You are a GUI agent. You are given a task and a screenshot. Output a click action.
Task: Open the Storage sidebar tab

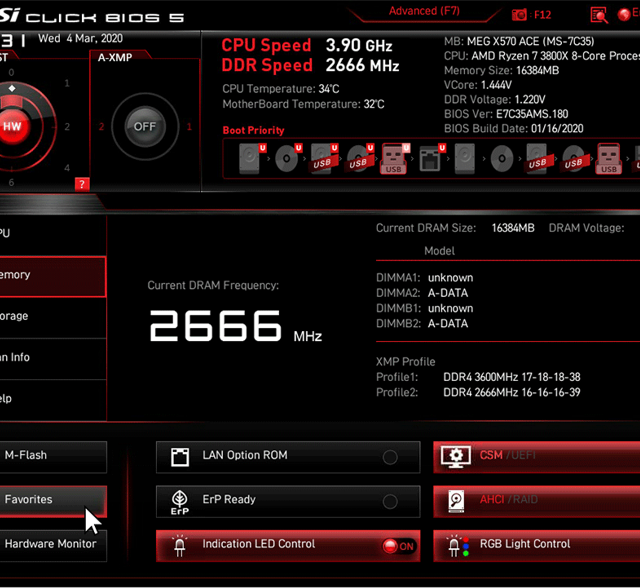[x=53, y=317]
